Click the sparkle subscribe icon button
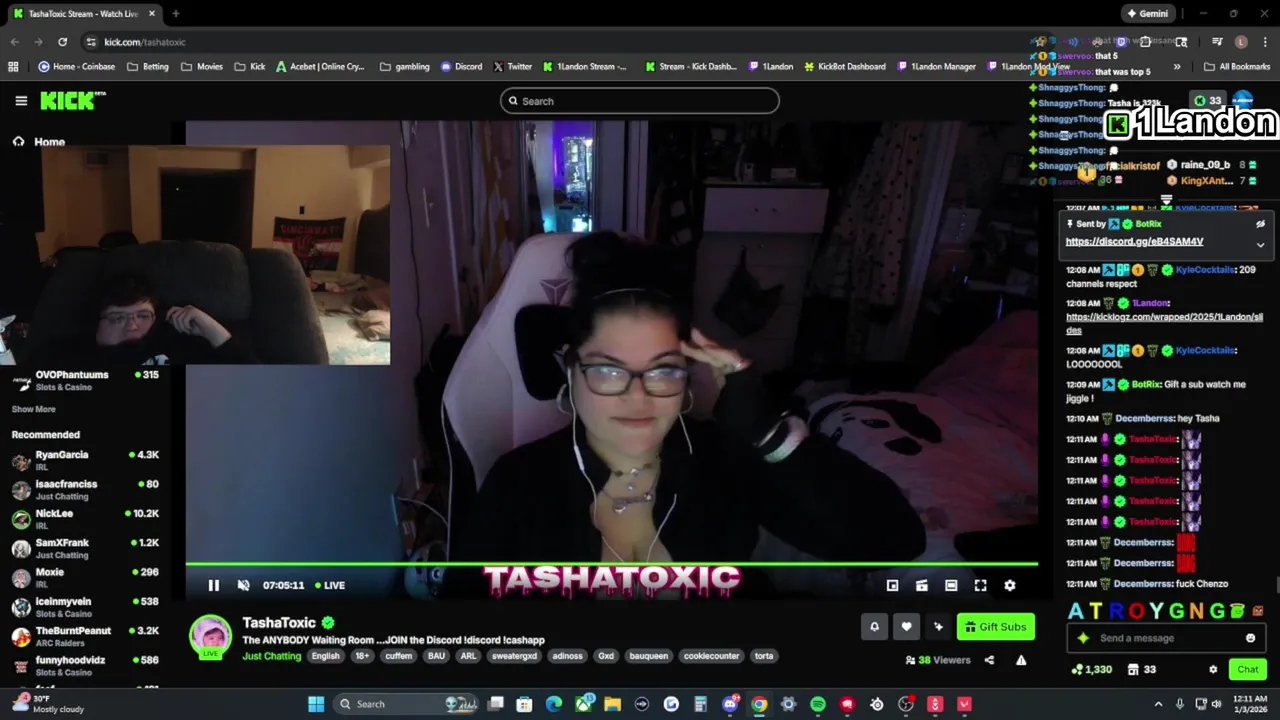The image size is (1280, 720). click(938, 627)
